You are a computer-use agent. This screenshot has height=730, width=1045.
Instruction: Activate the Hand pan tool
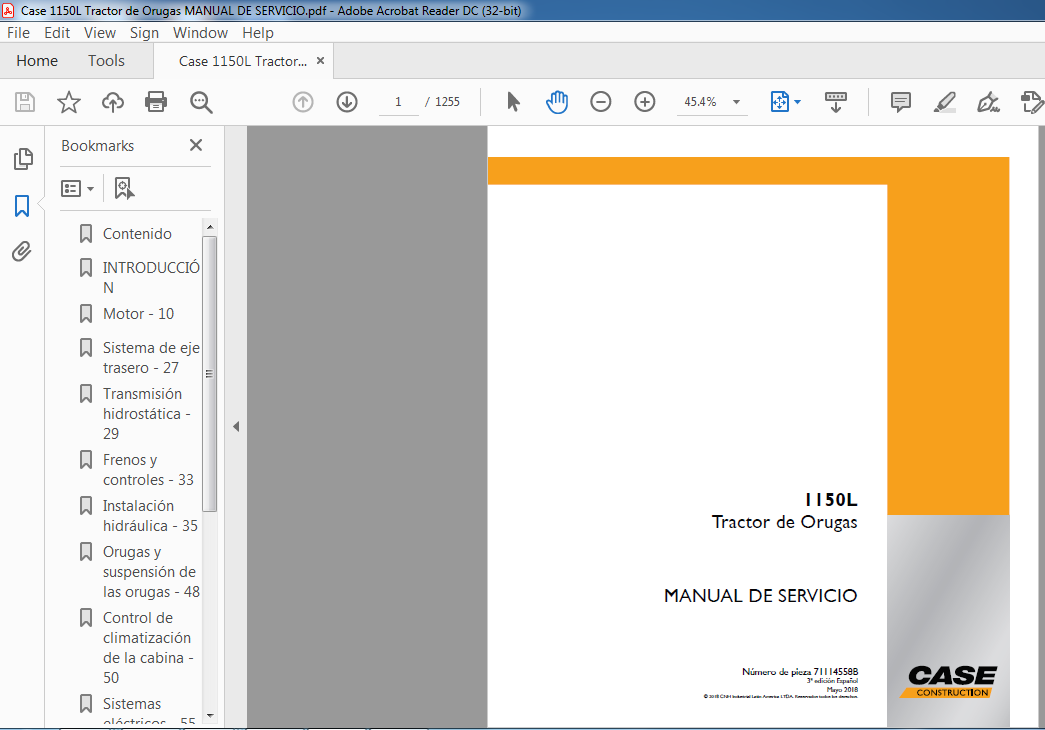pos(556,102)
